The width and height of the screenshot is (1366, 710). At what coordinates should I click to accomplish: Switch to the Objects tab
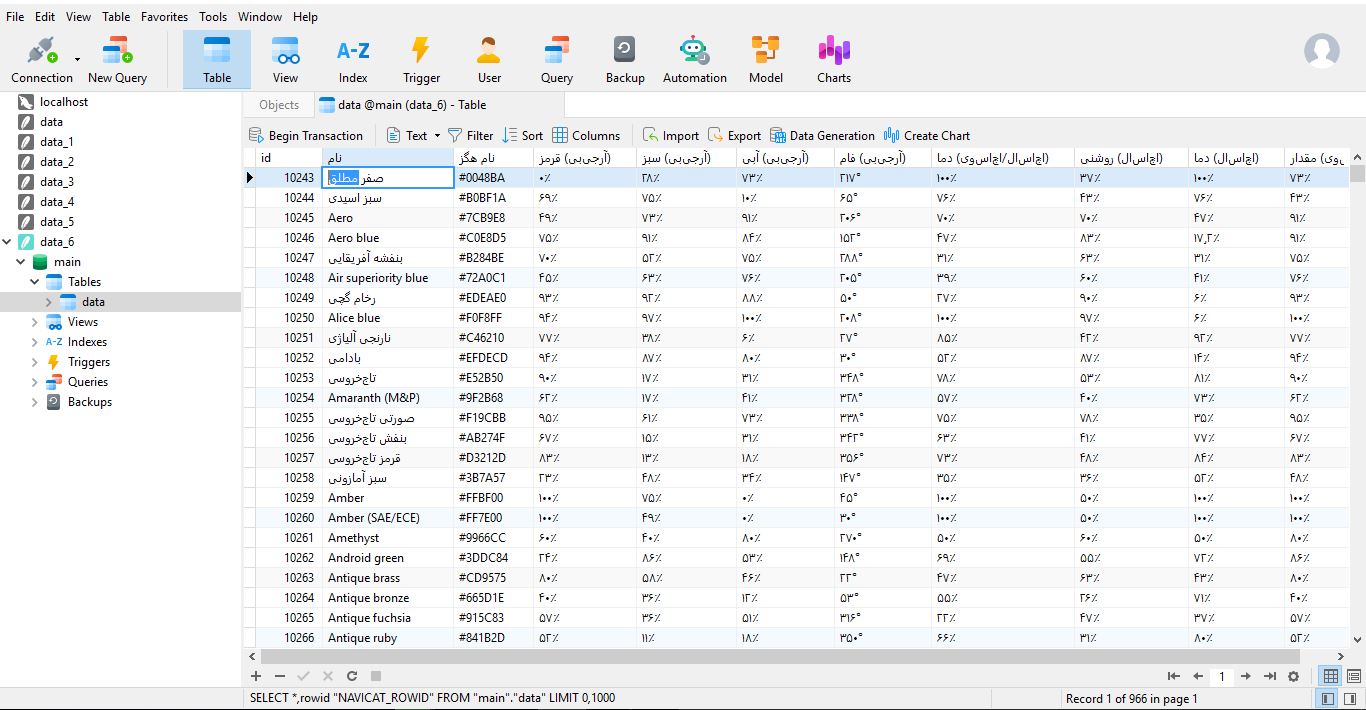coord(279,104)
